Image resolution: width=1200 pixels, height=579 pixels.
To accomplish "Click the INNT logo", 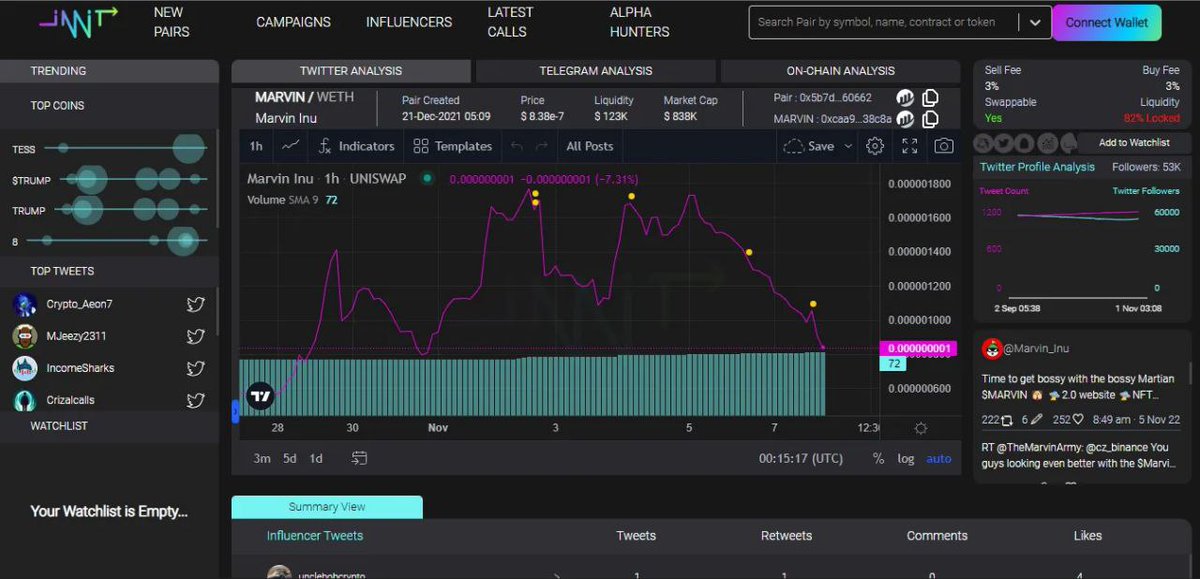I will (78, 22).
